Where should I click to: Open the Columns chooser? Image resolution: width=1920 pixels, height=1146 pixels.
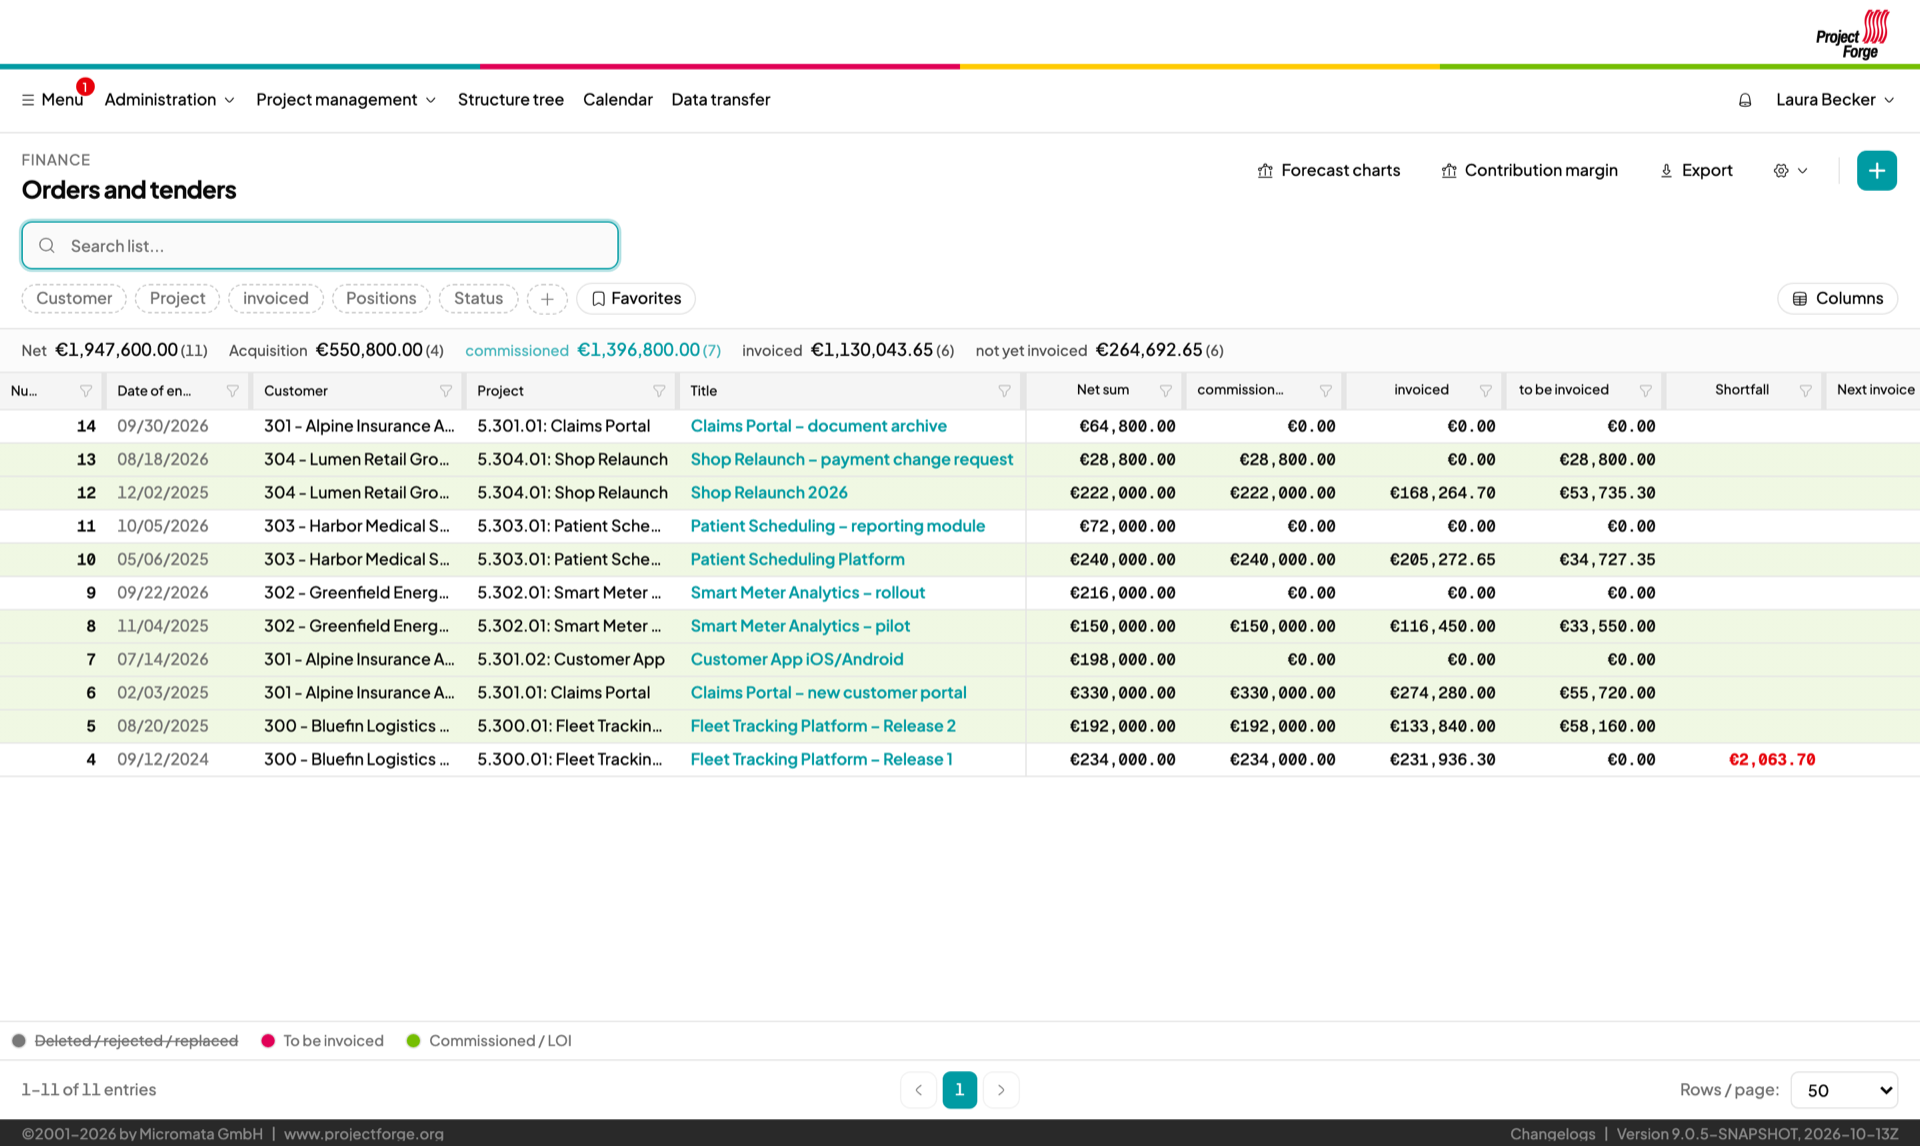1837,299
